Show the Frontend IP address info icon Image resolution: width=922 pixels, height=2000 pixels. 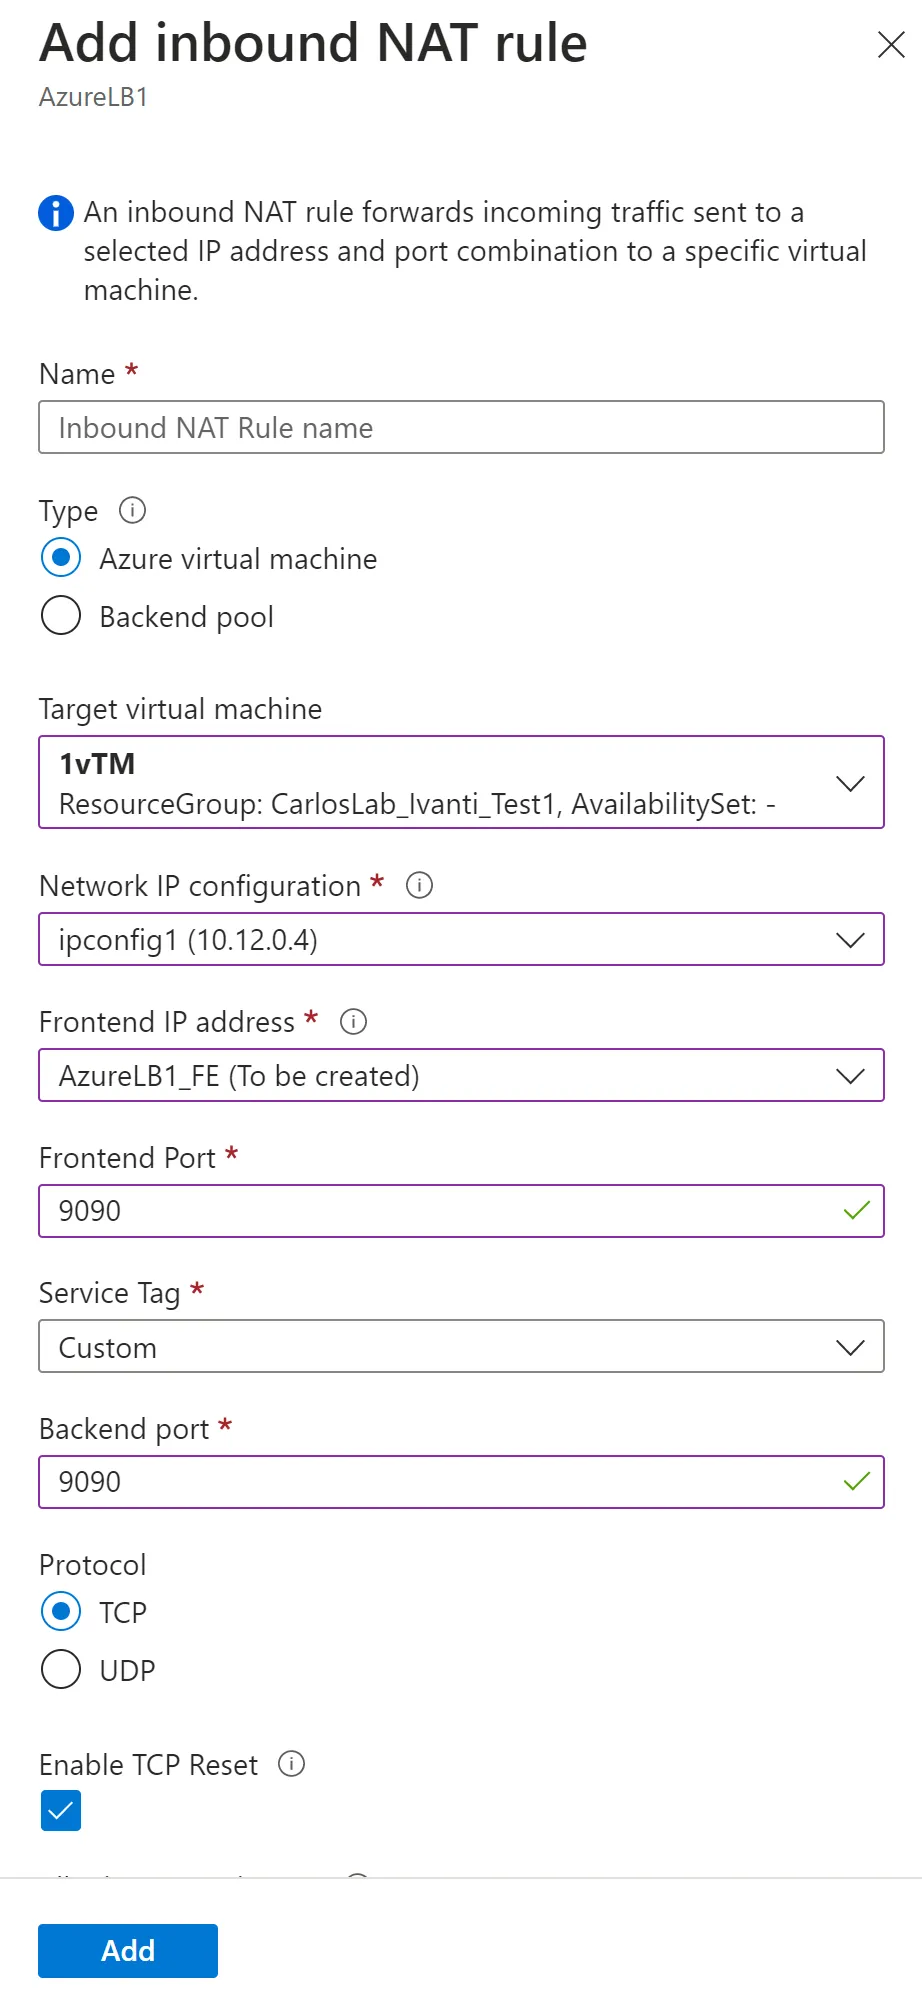(353, 1021)
